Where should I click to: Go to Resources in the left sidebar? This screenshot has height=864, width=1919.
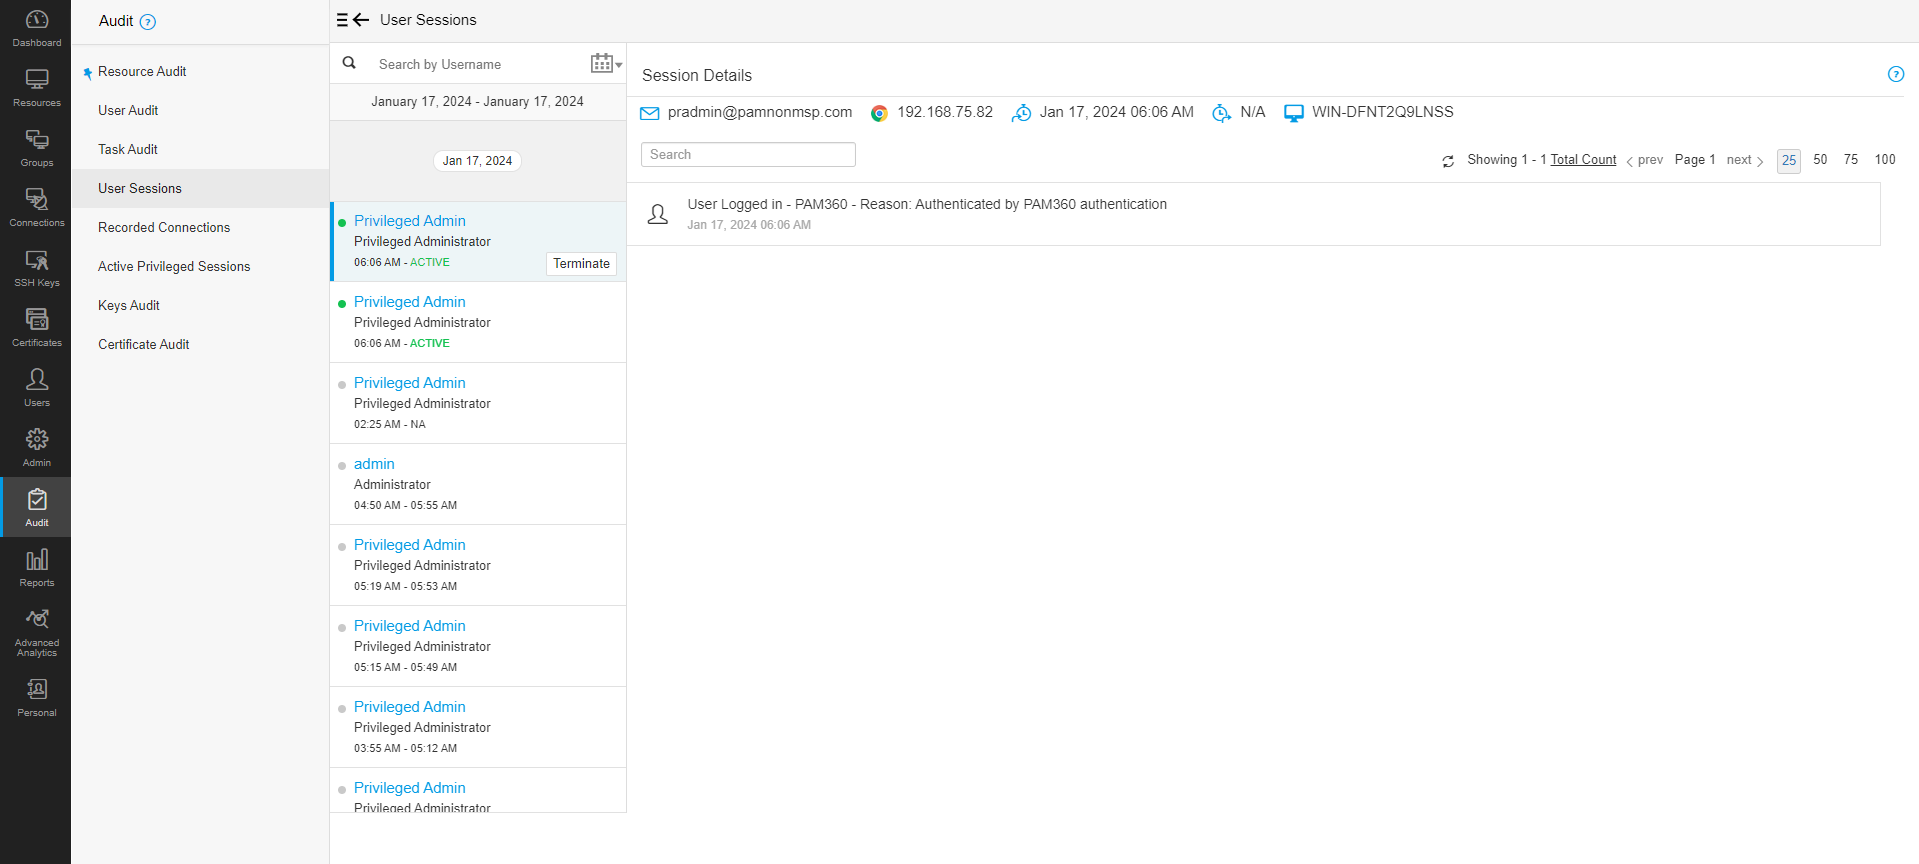[37, 88]
